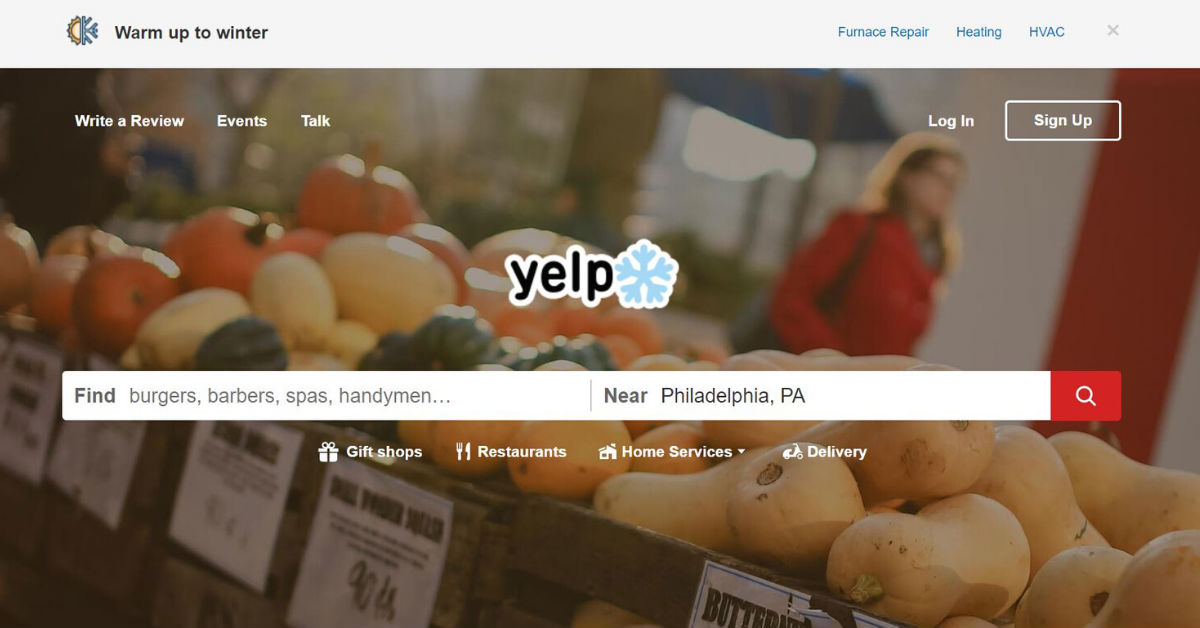Click the Yelp snowflake logo

592,274
